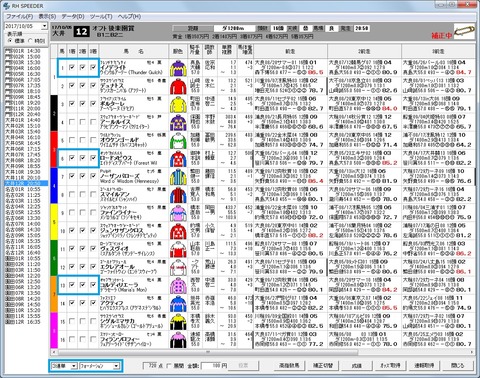Check the 2着 box for horse 8
The height and width of the screenshot is (378, 480).
[82, 194]
